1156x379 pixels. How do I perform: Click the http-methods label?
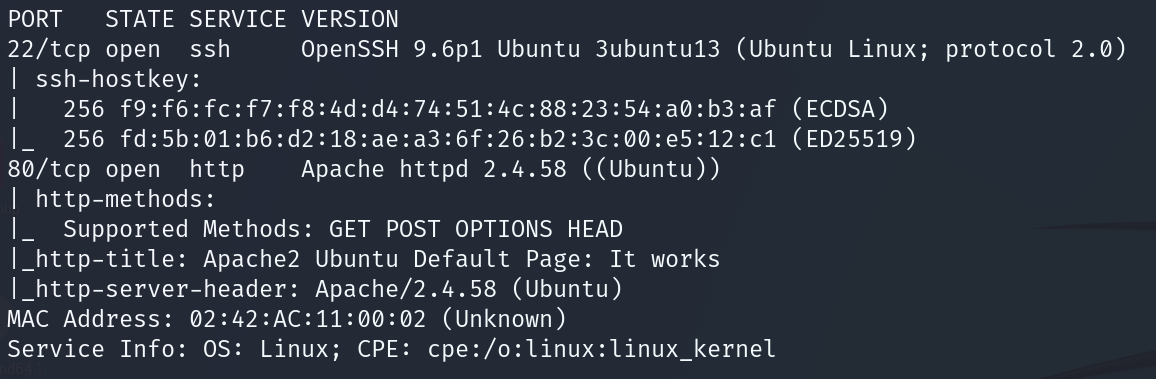[x=125, y=199]
